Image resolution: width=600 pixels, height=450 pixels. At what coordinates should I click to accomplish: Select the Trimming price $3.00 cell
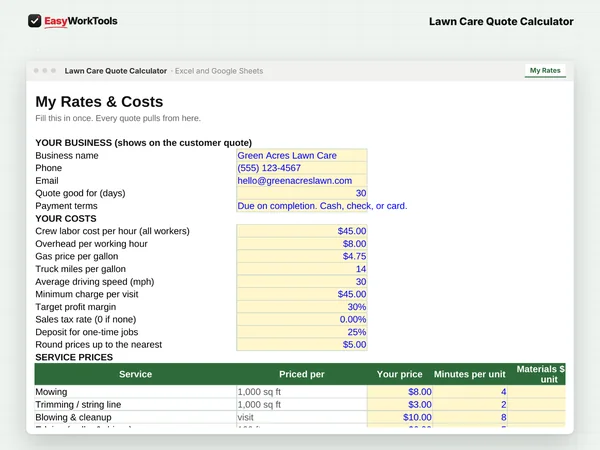pos(400,404)
